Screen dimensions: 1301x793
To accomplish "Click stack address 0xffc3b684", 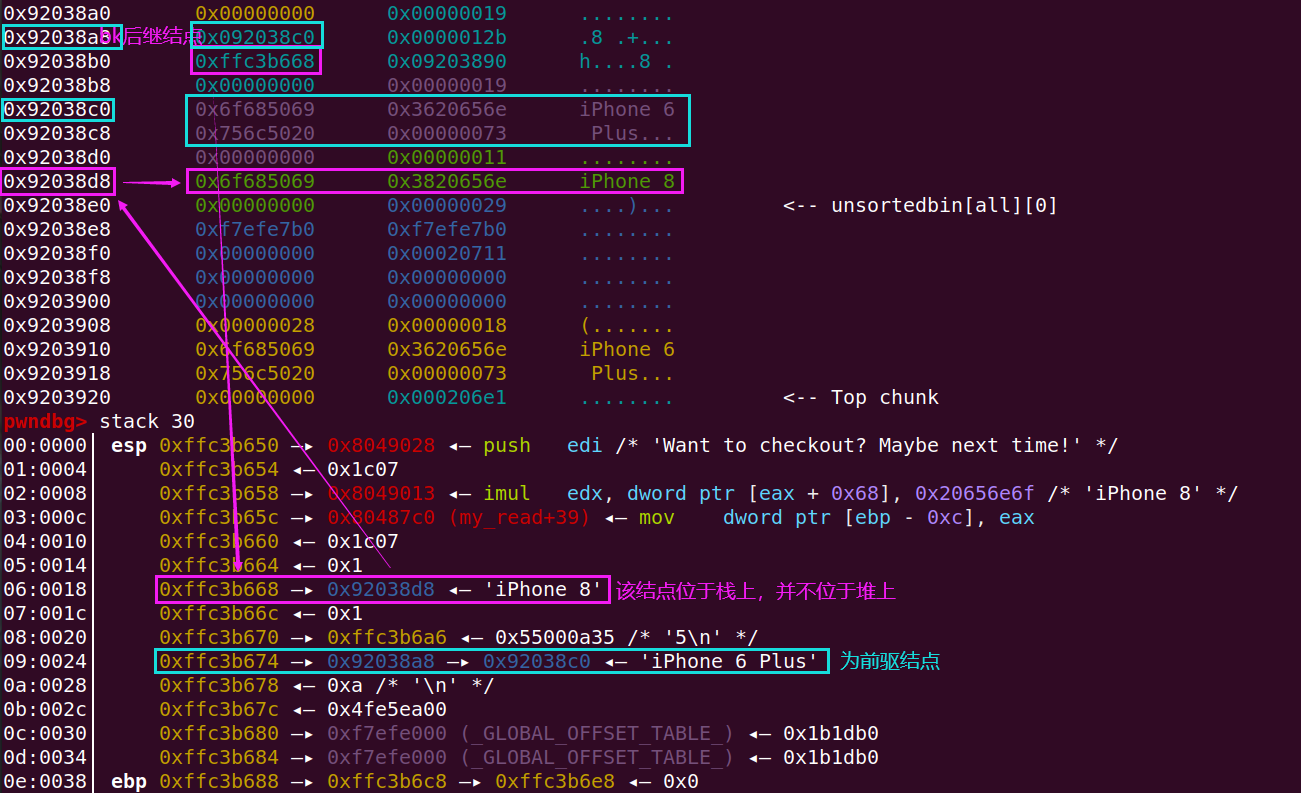I will 219,758.
